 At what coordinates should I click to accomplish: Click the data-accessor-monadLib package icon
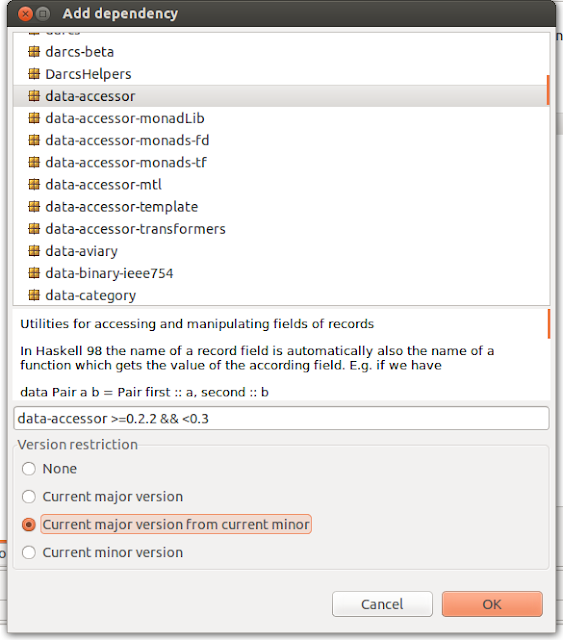pyautogui.click(x=34, y=118)
